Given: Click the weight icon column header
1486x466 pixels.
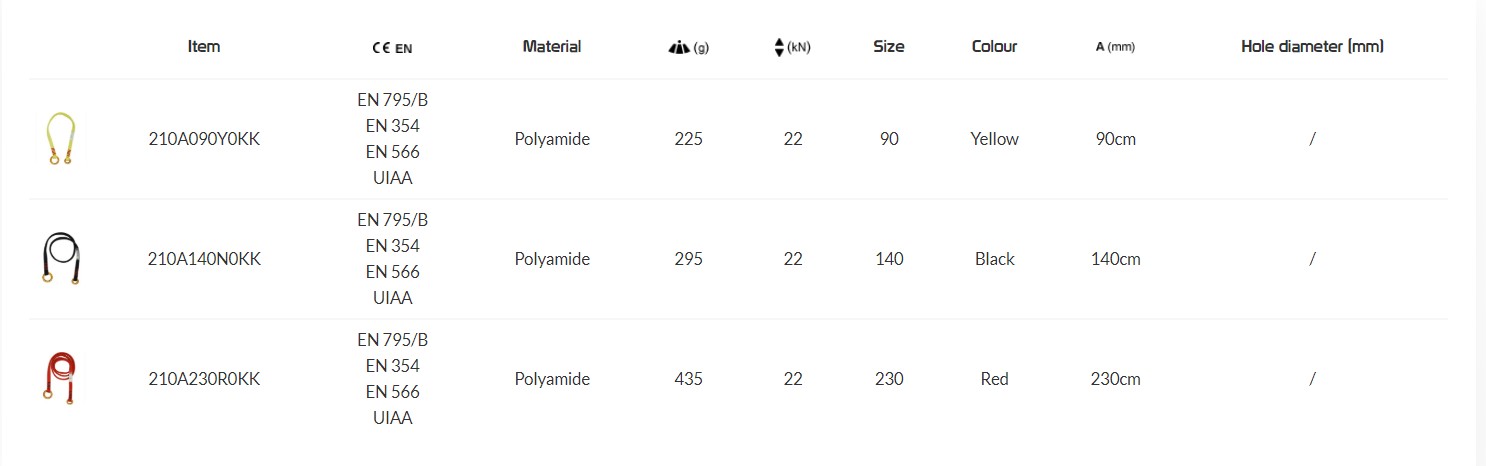Looking at the screenshot, I should [x=679, y=47].
